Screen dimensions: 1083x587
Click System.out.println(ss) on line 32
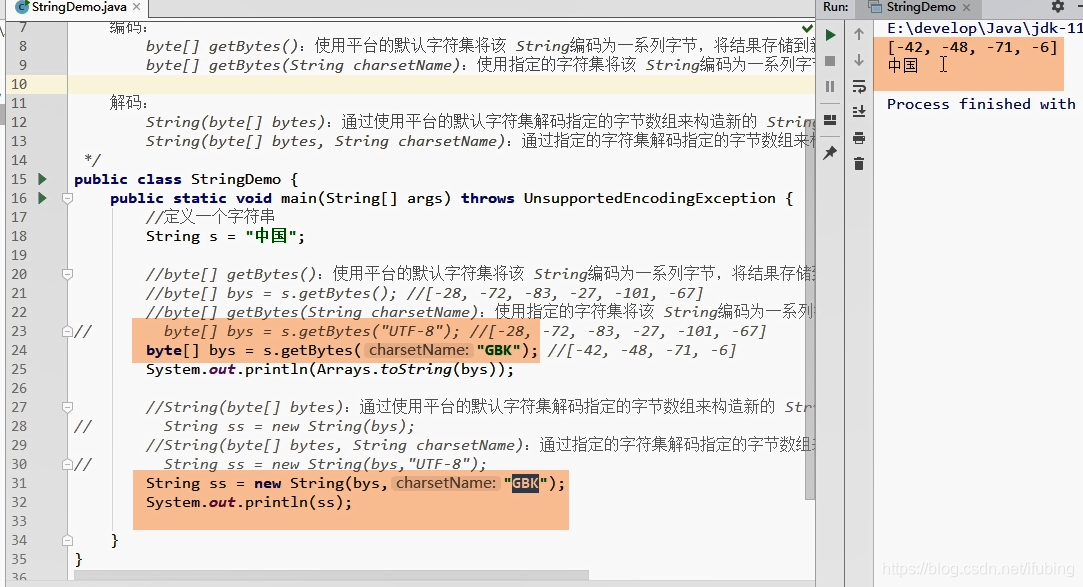249,502
